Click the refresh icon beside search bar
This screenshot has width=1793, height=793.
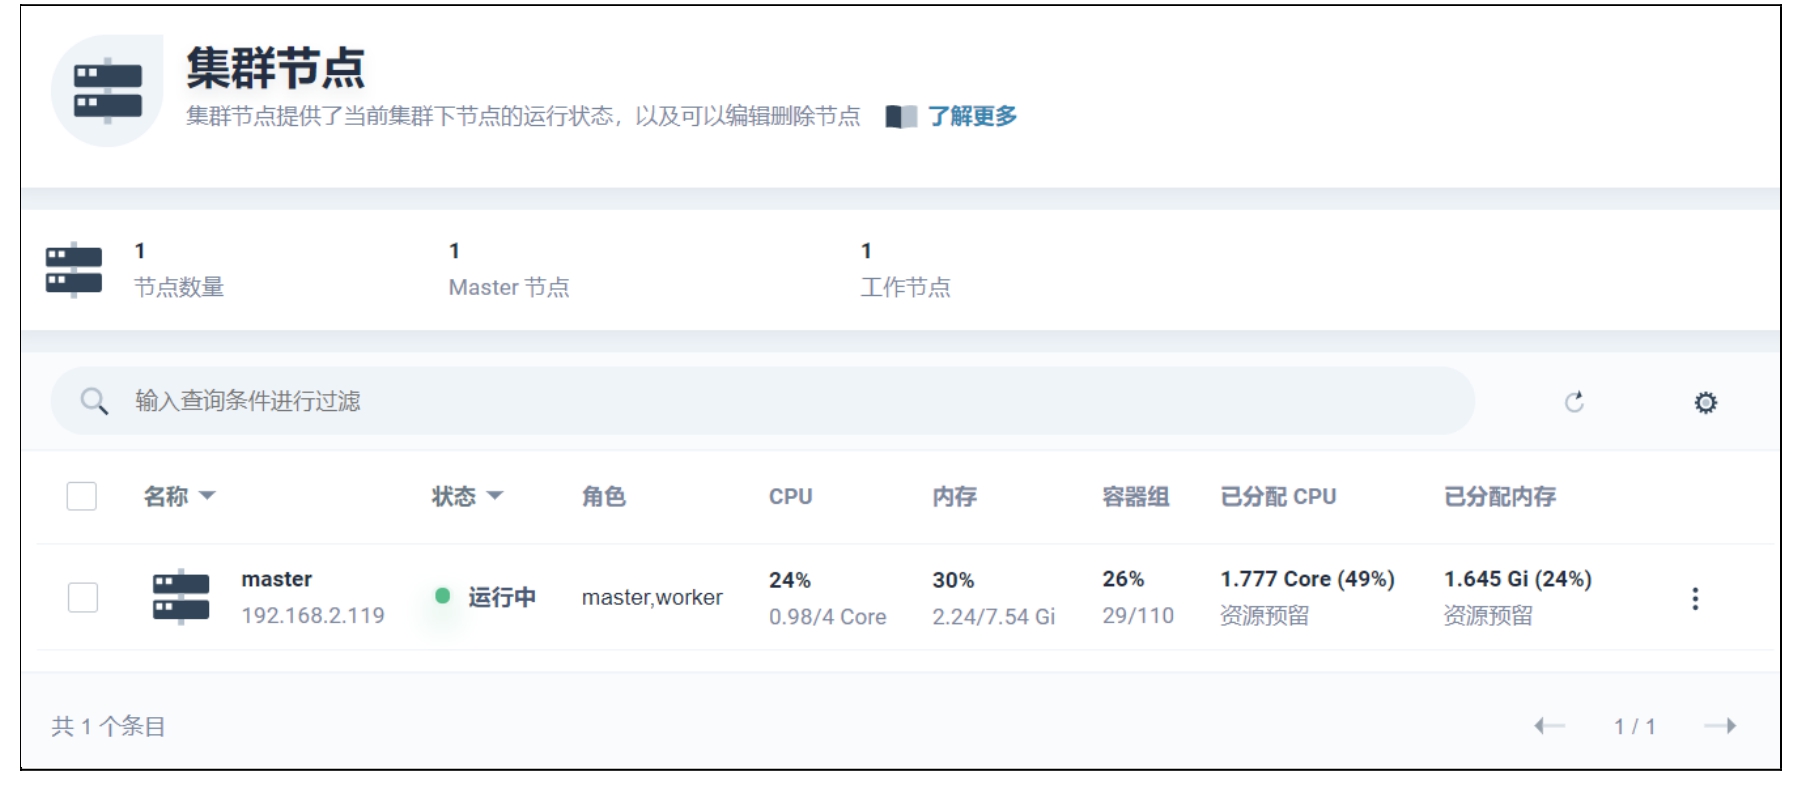pos(1574,402)
